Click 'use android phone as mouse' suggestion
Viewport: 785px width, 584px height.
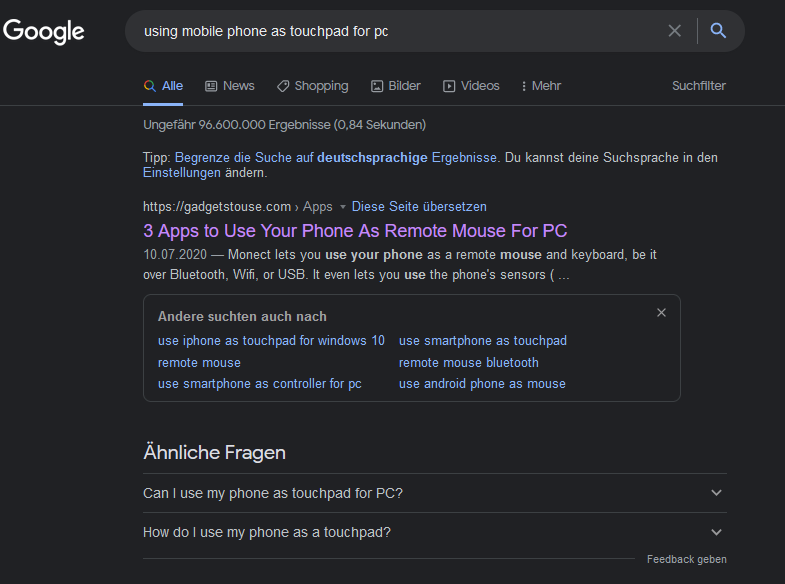[482, 383]
